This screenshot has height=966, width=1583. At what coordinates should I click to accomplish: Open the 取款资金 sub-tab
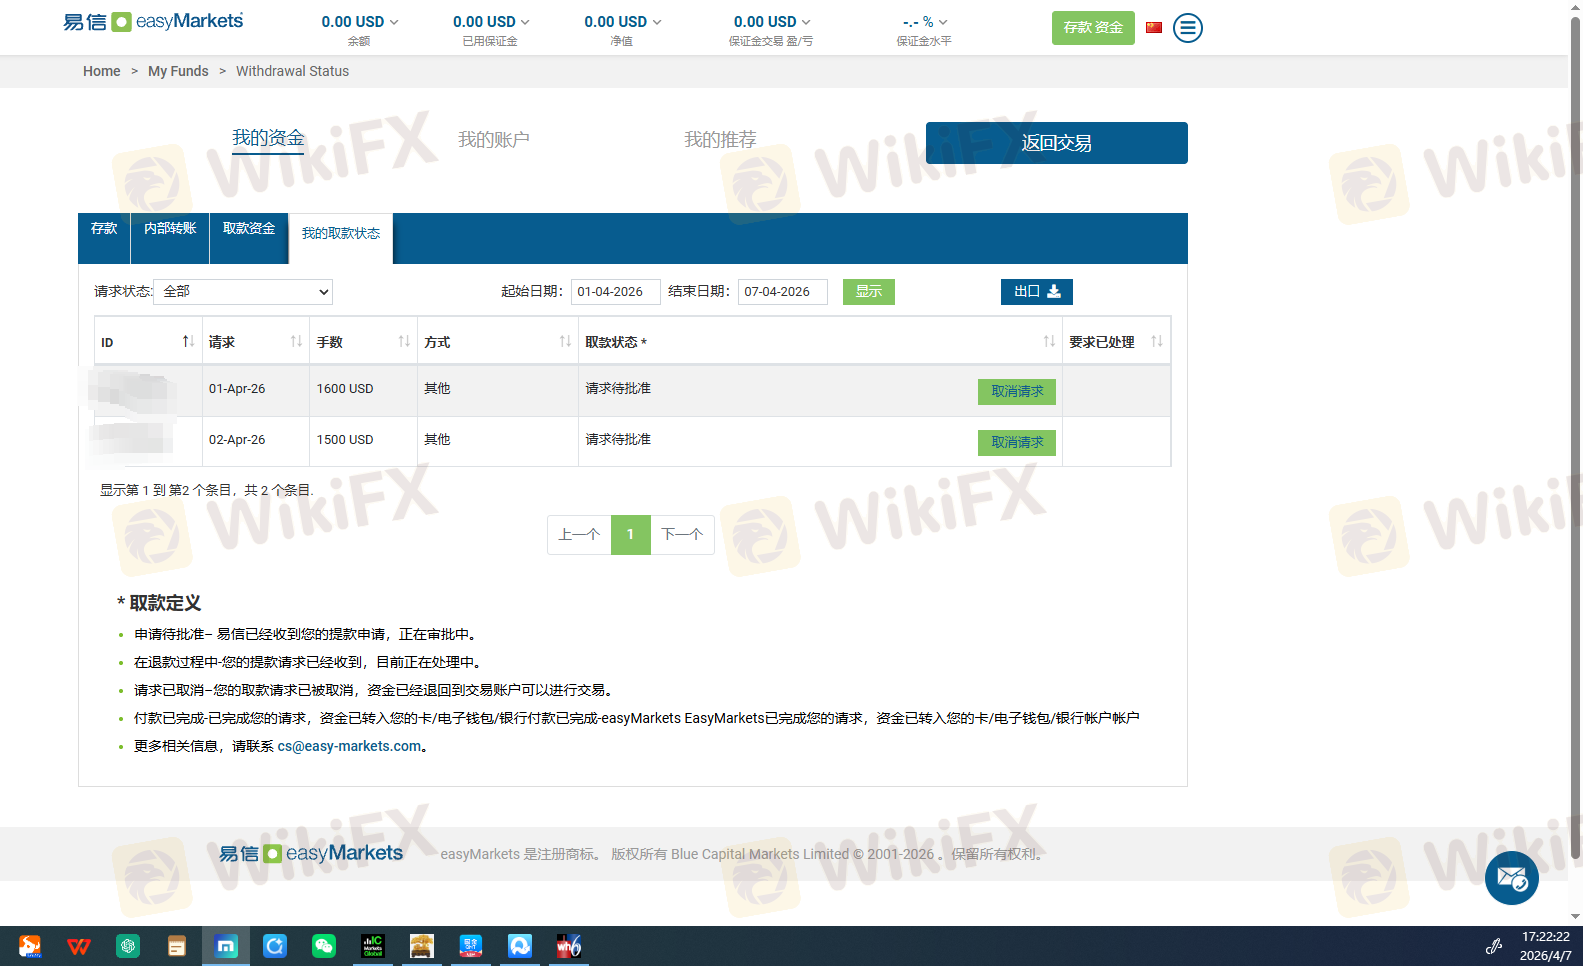(249, 238)
